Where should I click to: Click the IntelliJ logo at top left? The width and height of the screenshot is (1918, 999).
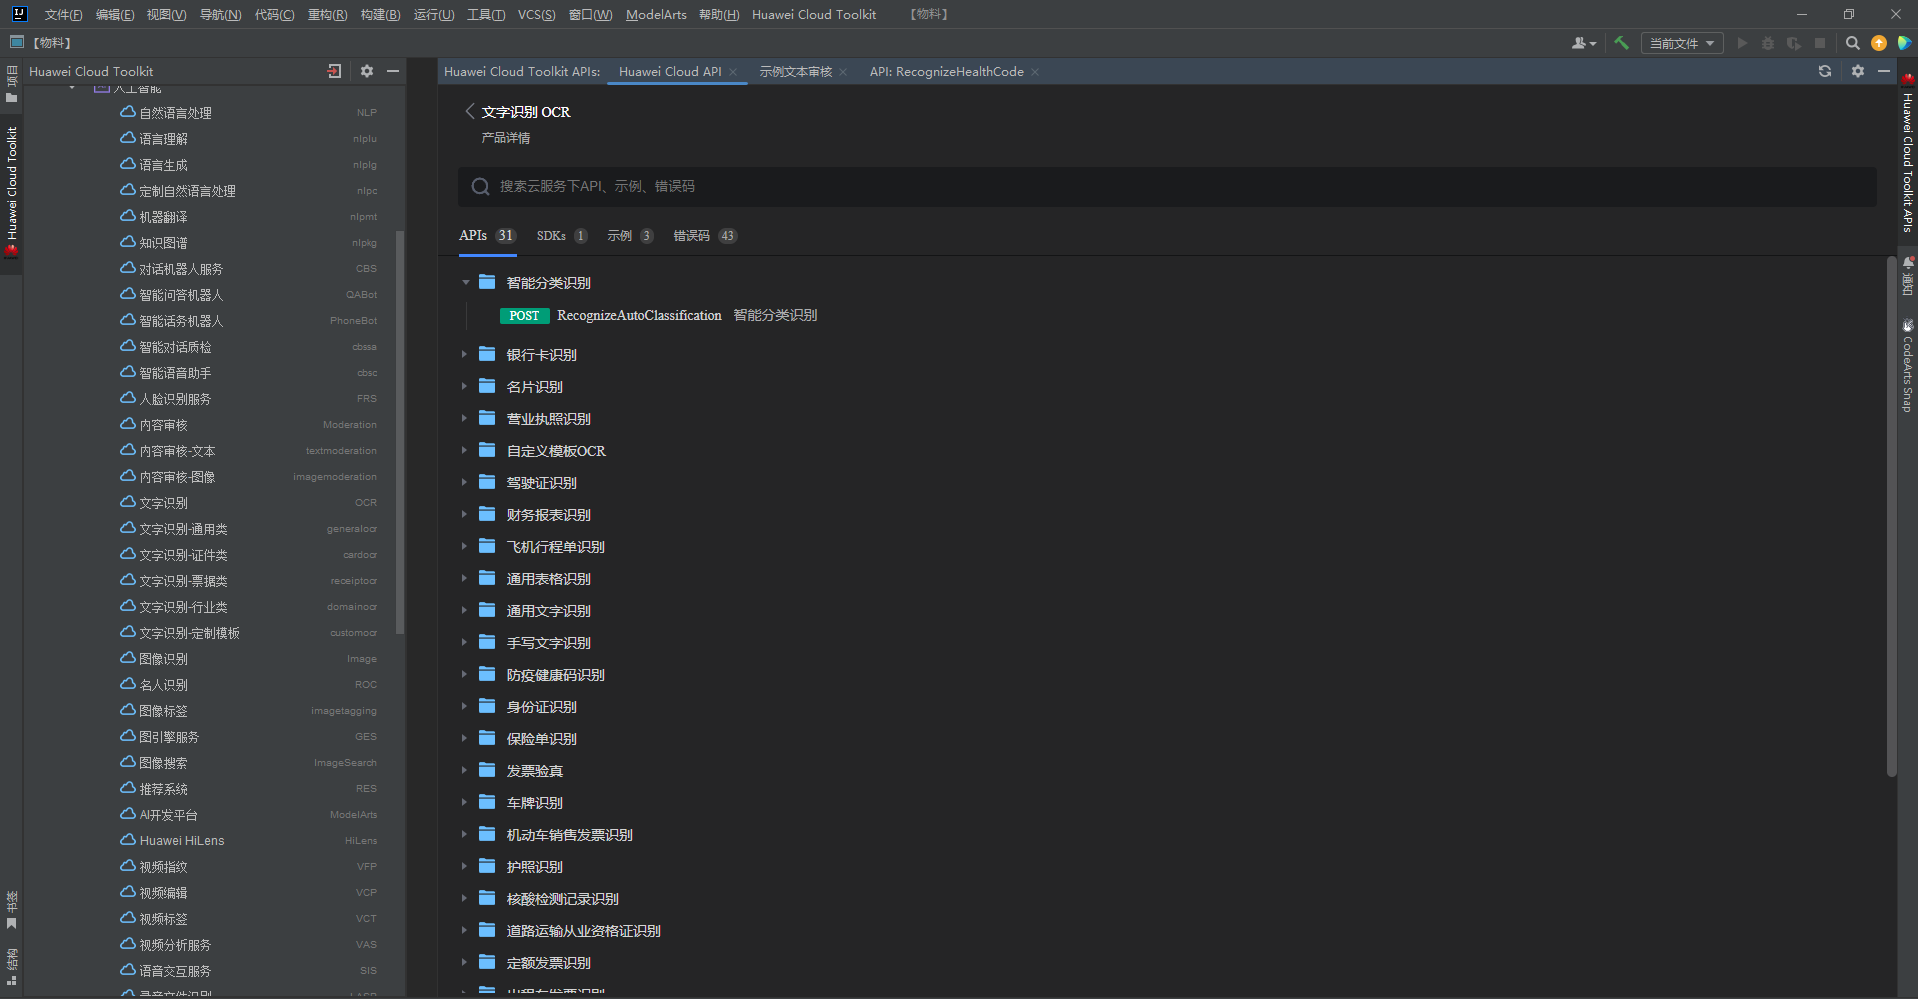click(18, 14)
